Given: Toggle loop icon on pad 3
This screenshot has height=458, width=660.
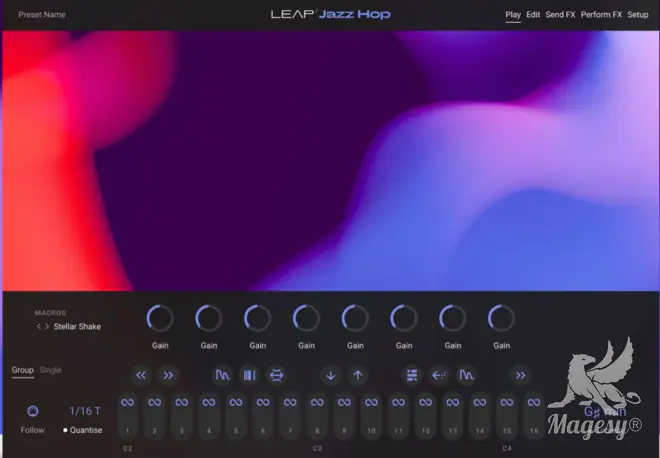Looking at the screenshot, I should coord(182,402).
